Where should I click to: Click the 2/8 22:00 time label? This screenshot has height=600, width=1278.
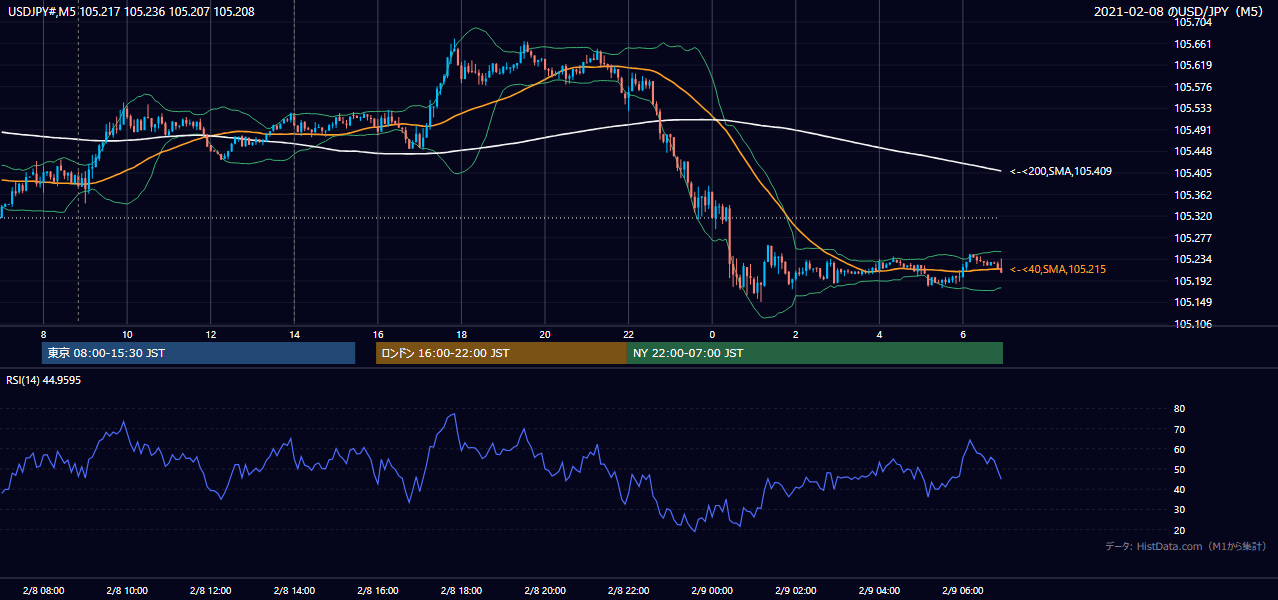click(x=629, y=590)
